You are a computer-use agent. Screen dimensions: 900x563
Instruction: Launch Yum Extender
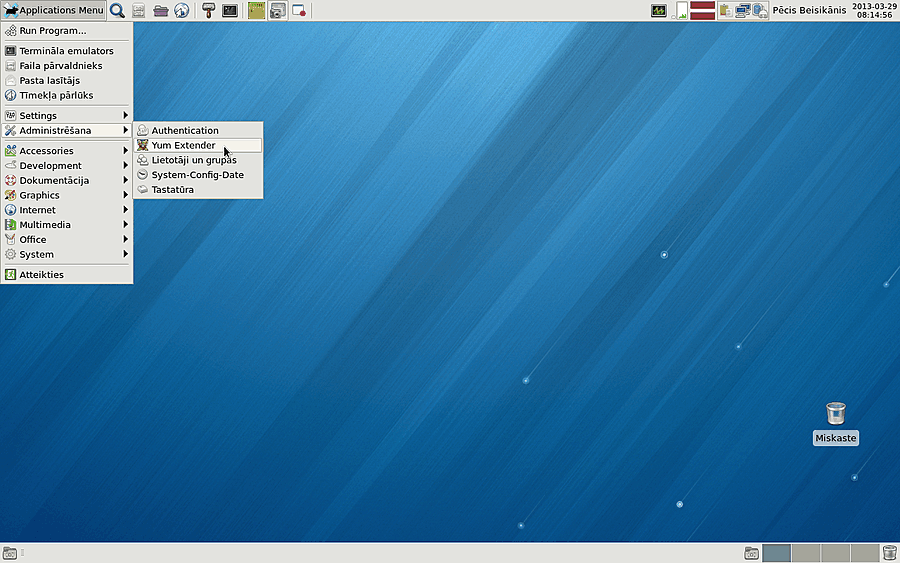198,145
